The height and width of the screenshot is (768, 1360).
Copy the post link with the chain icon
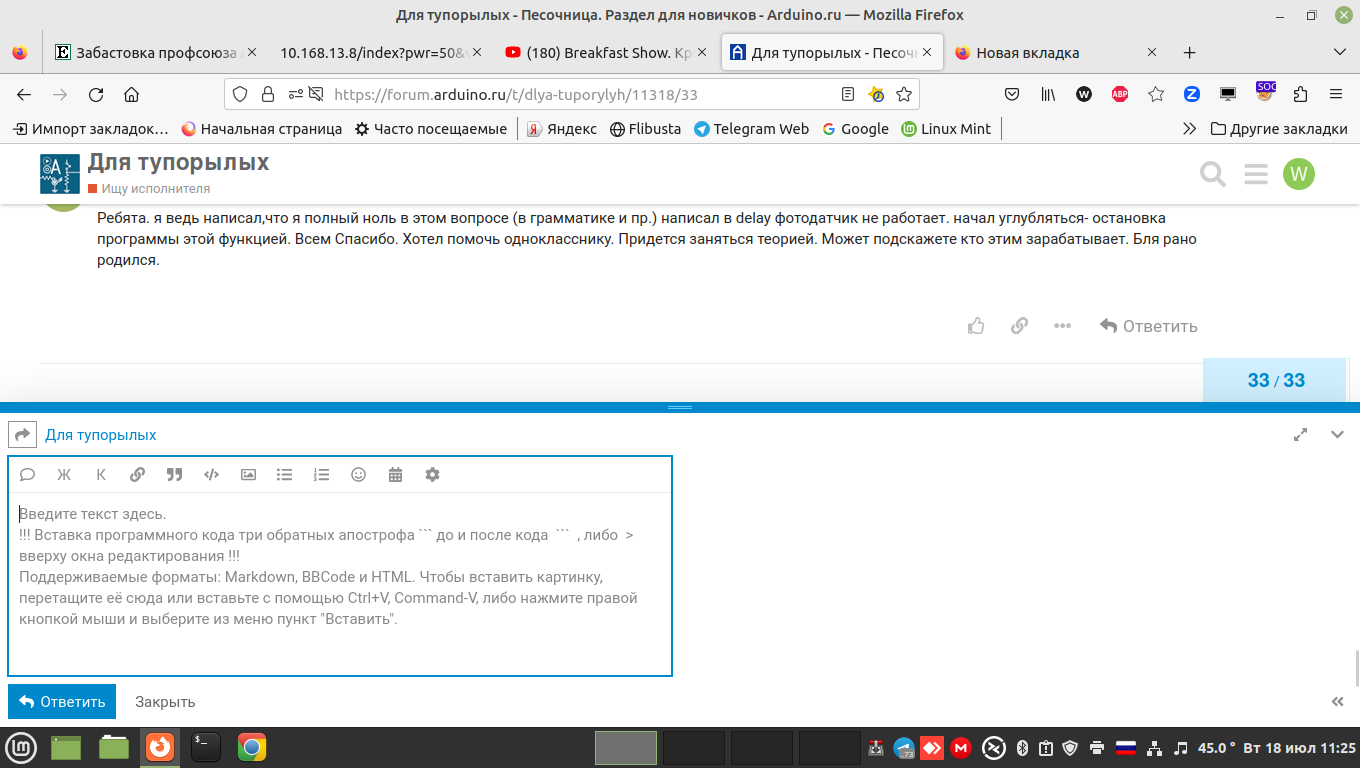(1019, 326)
